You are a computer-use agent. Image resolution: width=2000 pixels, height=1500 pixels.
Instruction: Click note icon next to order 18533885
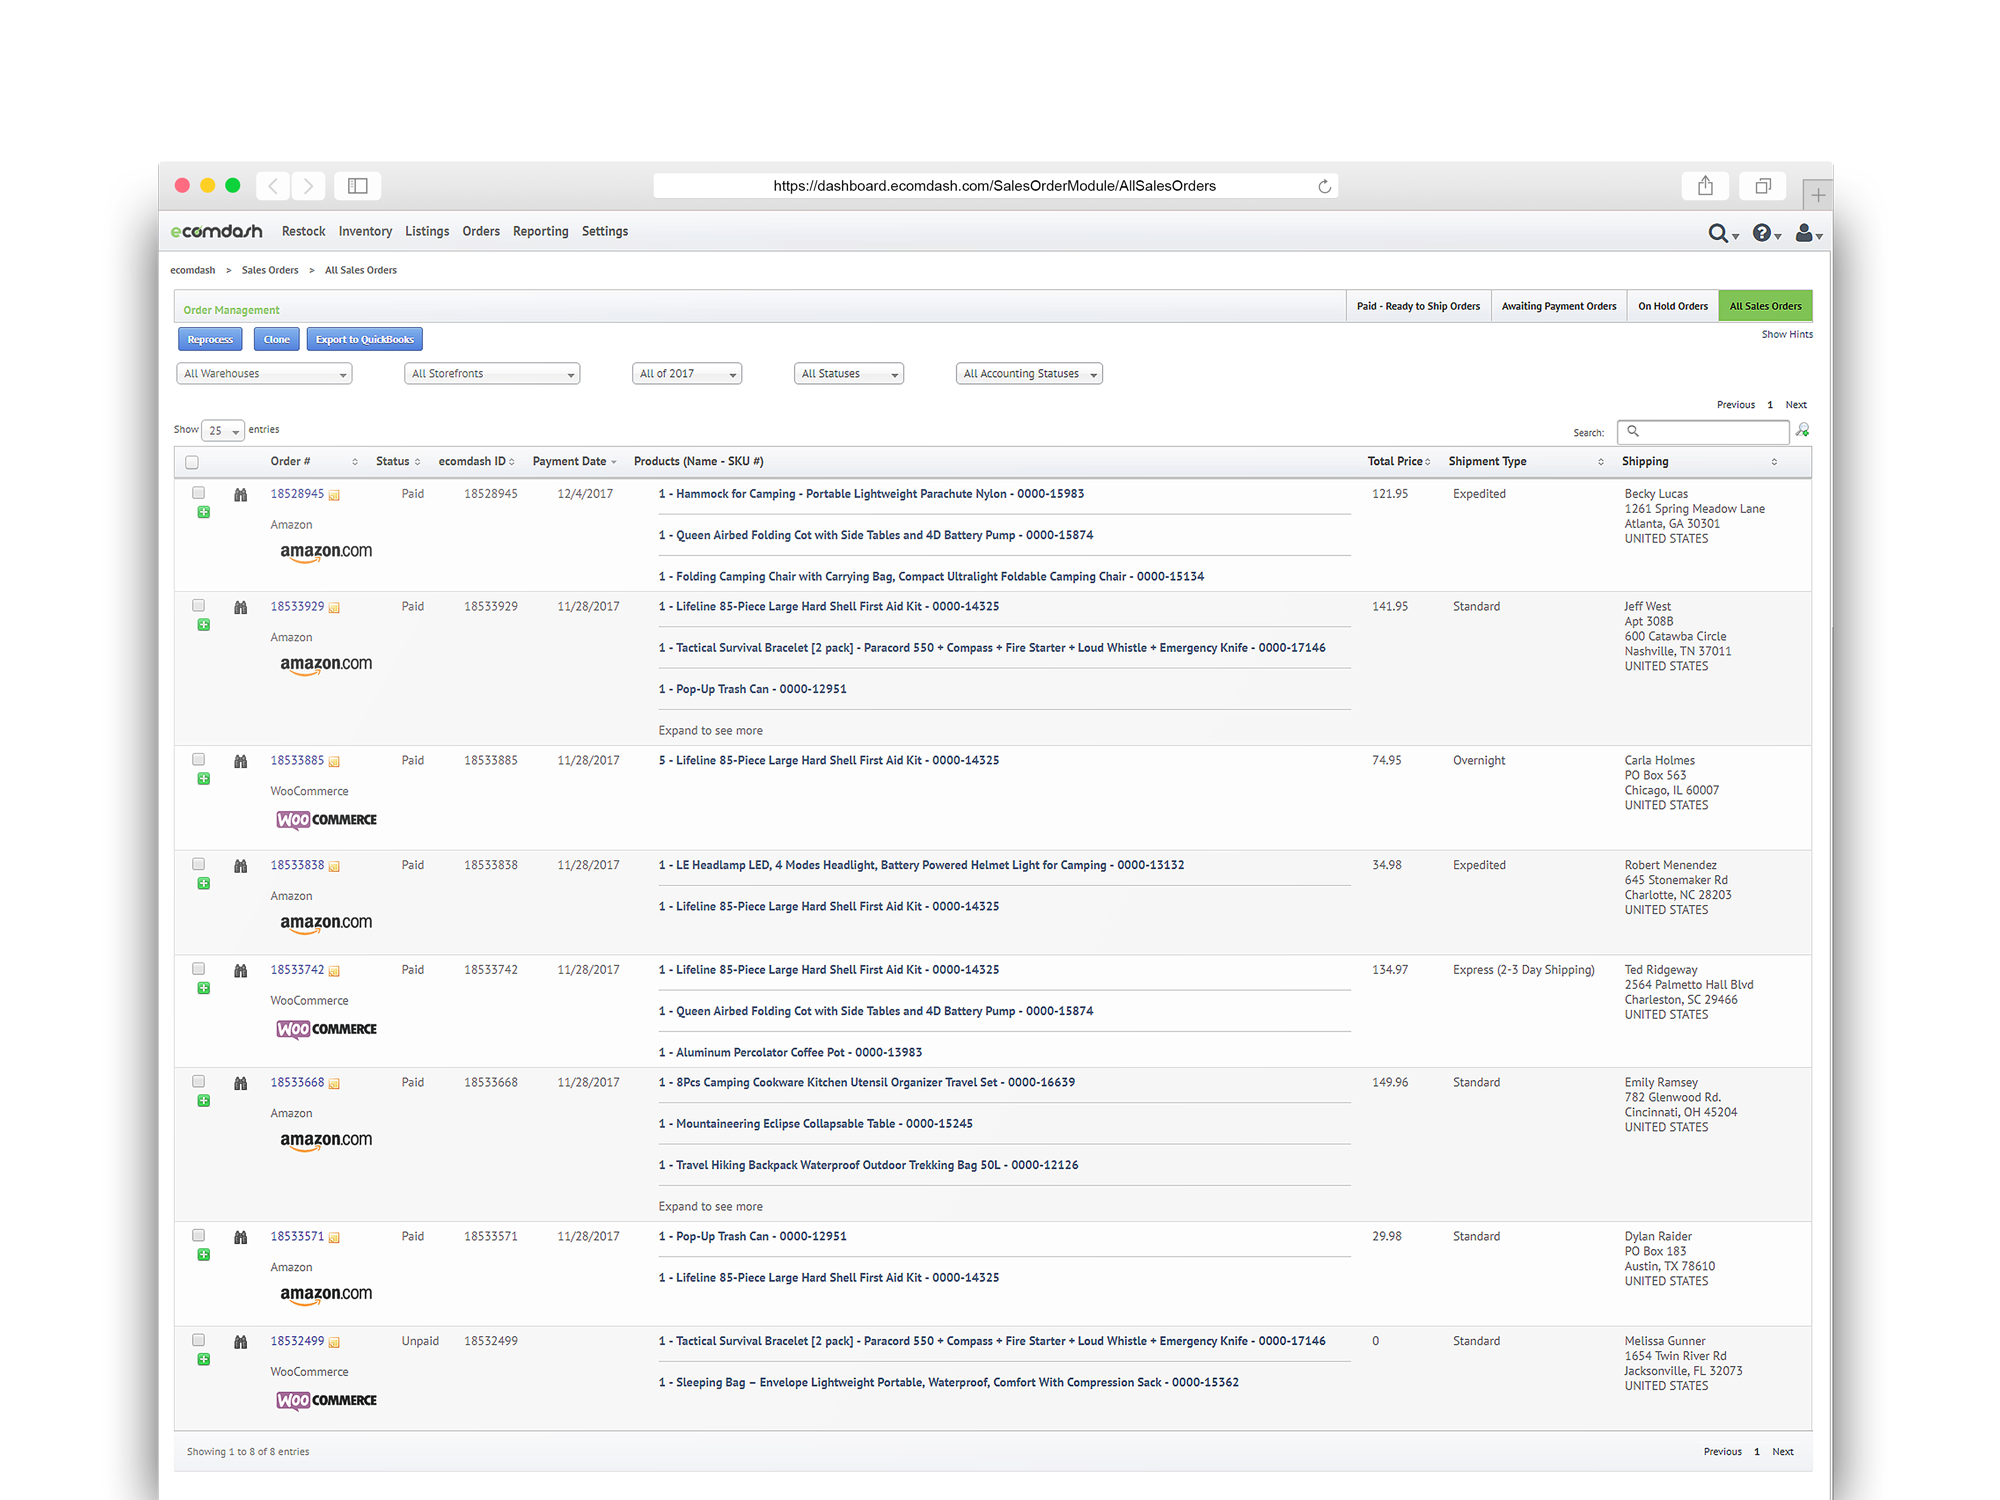tap(334, 762)
